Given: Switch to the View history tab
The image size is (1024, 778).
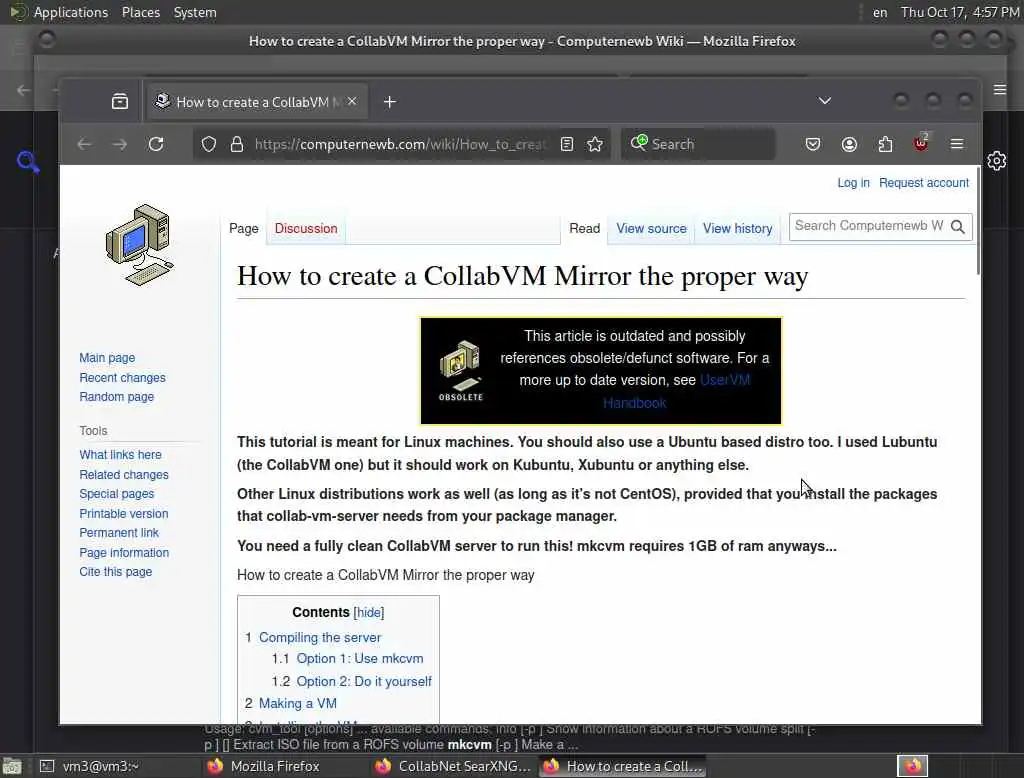Looking at the screenshot, I should pyautogui.click(x=737, y=229).
